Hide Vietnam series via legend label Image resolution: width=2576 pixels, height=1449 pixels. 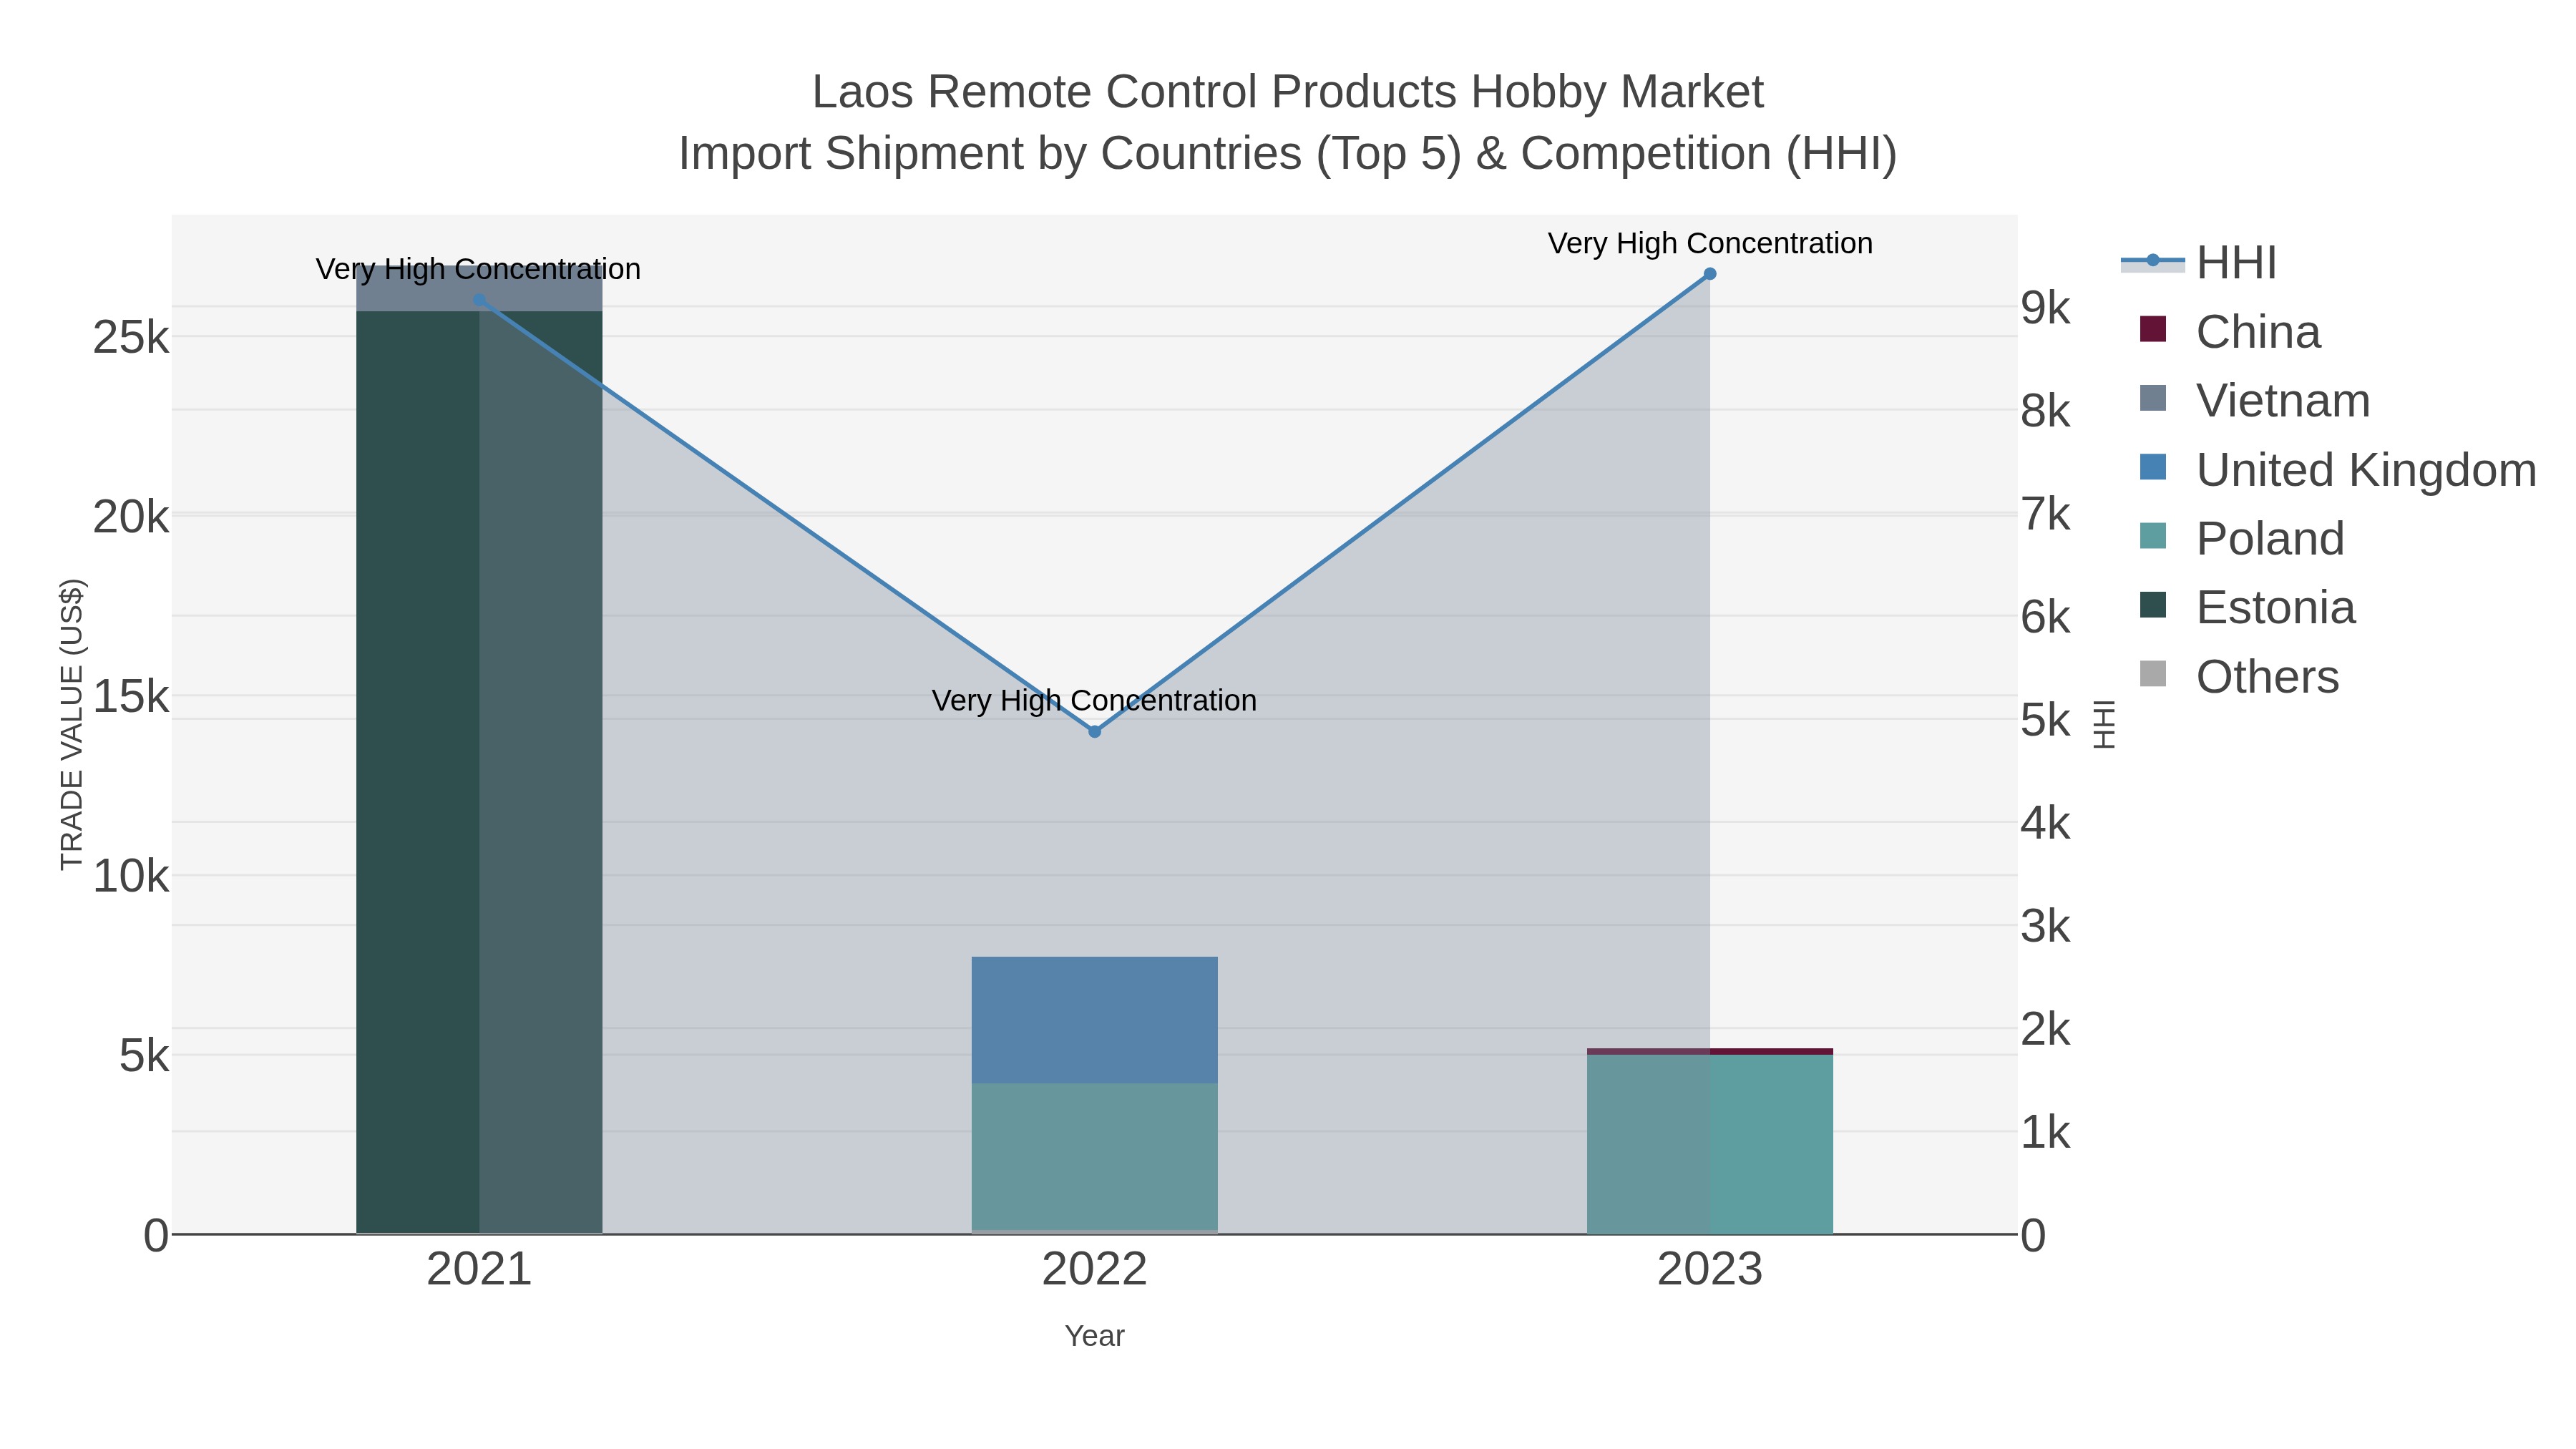(x=2283, y=401)
